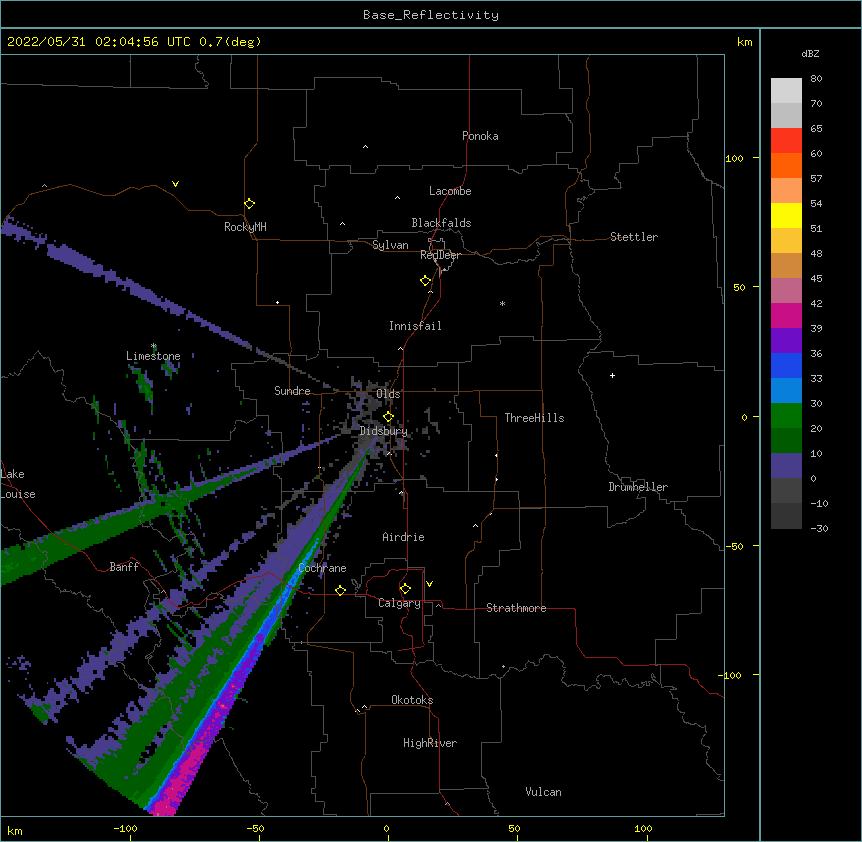Image resolution: width=862 pixels, height=842 pixels.
Task: Click the RockyMH label
Action: click(245, 227)
